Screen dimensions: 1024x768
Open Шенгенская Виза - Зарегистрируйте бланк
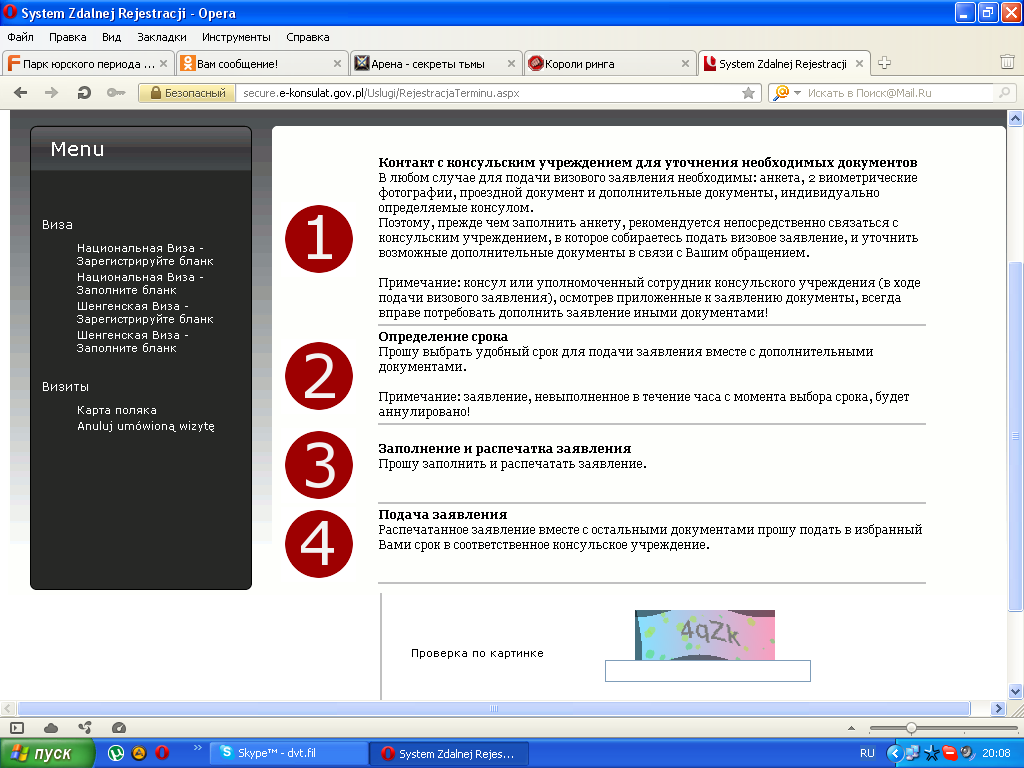(x=145, y=312)
